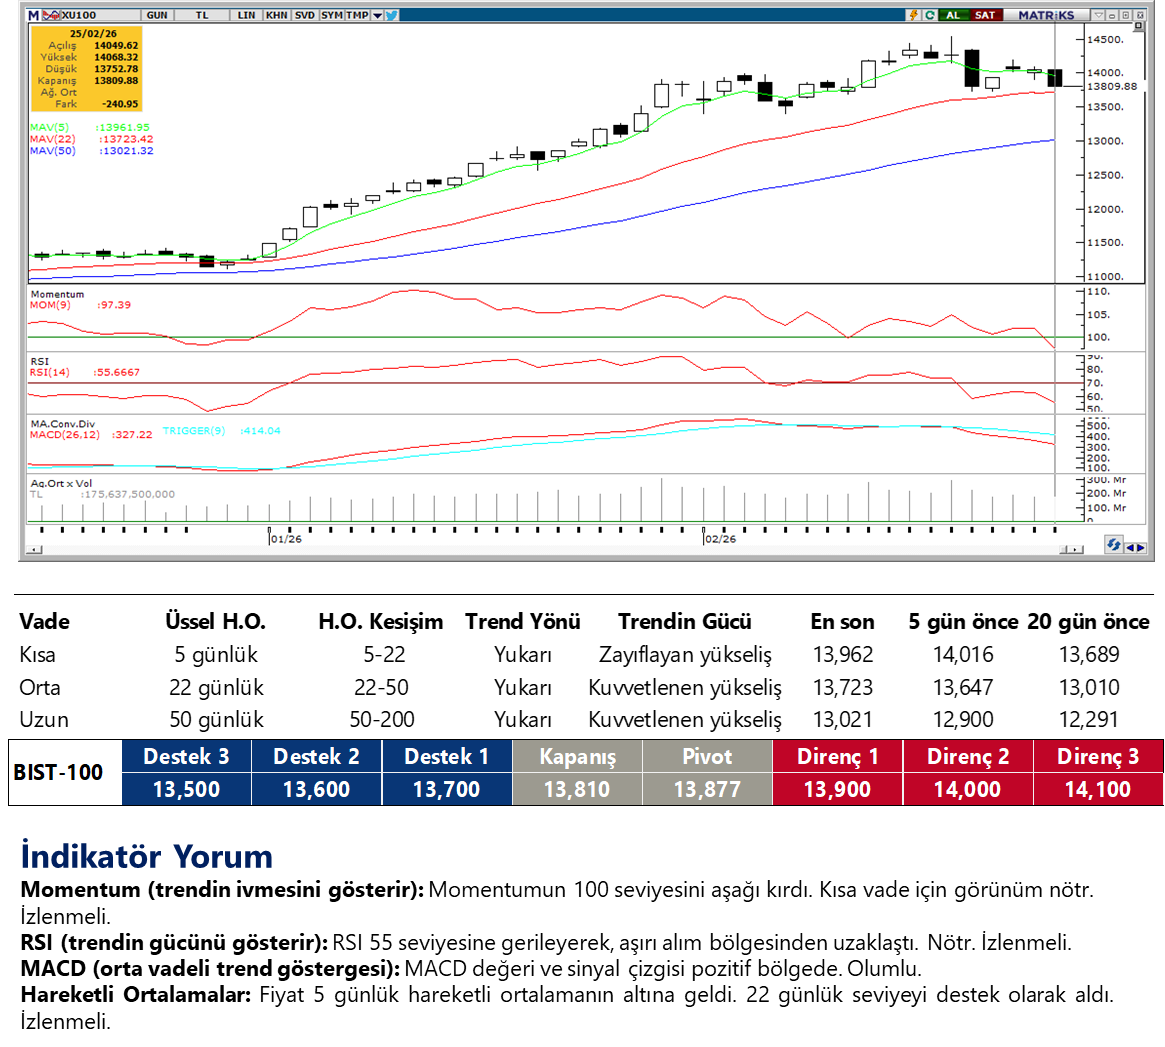Screen dimensions: 1165x1047
Task: Open the dropdown arrow after TMP
Action: (376, 15)
